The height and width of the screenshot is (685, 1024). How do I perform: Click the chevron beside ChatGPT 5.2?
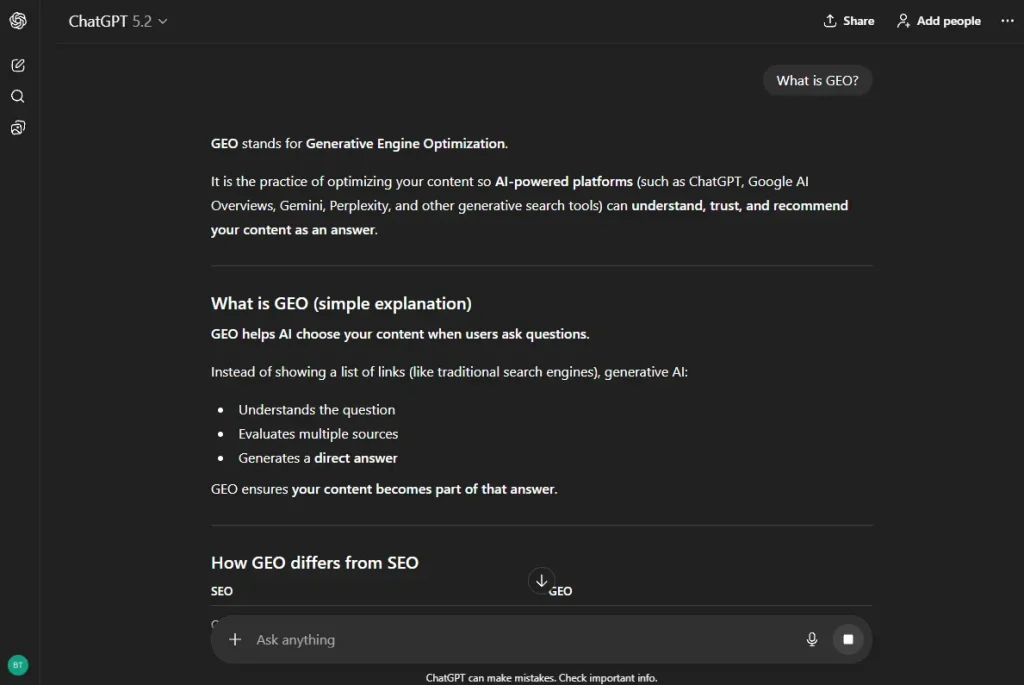tap(162, 21)
